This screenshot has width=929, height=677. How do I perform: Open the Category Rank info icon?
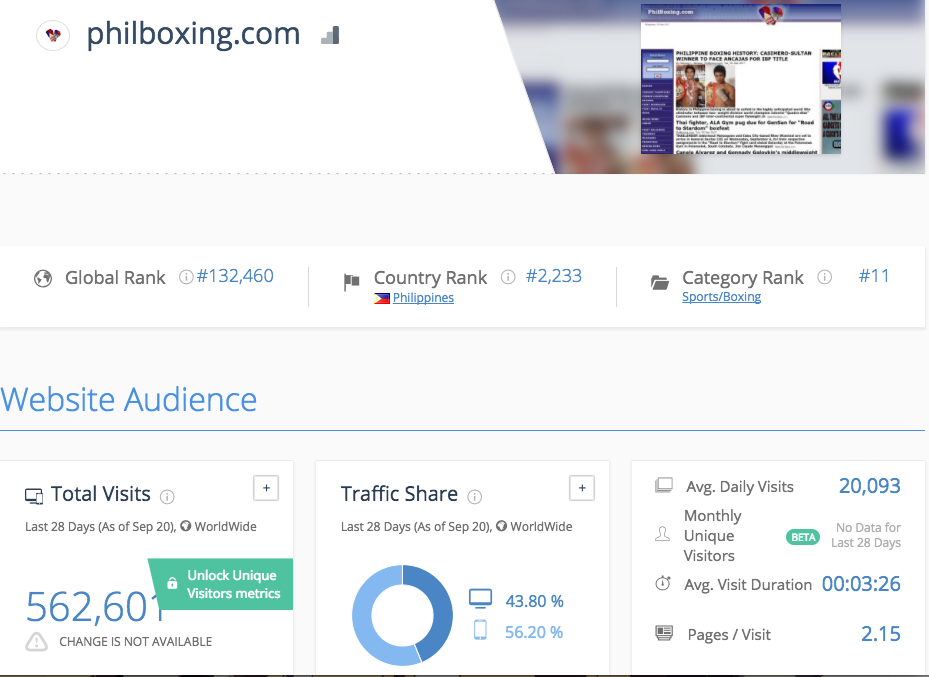click(825, 277)
